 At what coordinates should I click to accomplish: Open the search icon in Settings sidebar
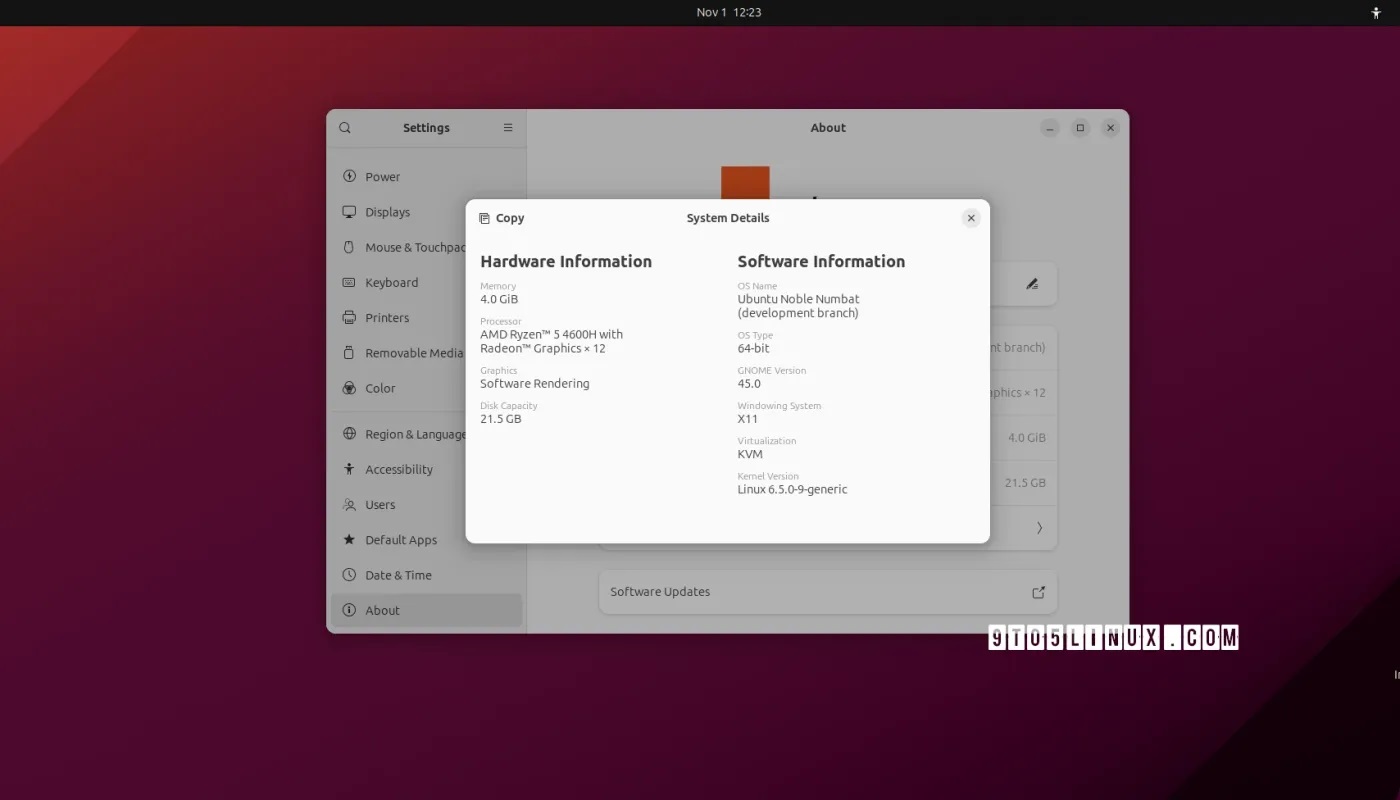(345, 128)
